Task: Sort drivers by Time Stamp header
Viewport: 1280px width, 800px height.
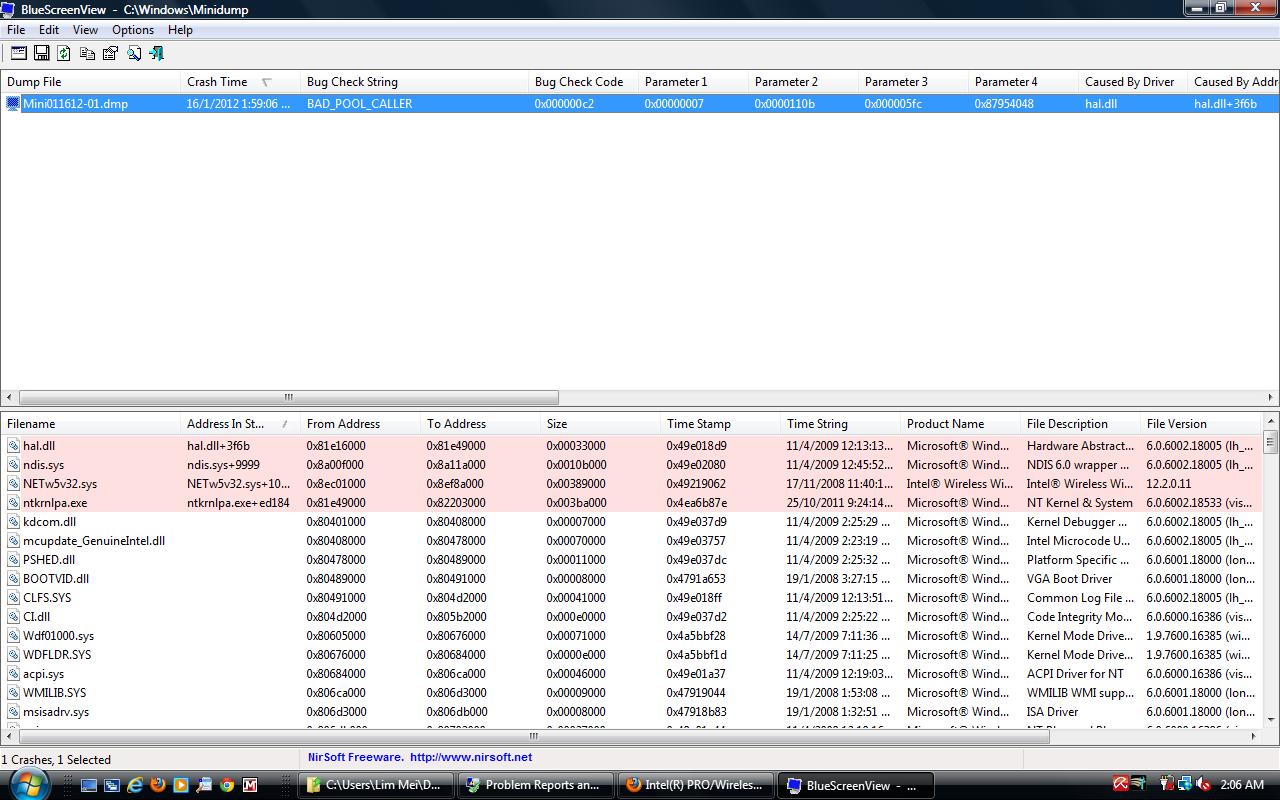Action: (720, 424)
